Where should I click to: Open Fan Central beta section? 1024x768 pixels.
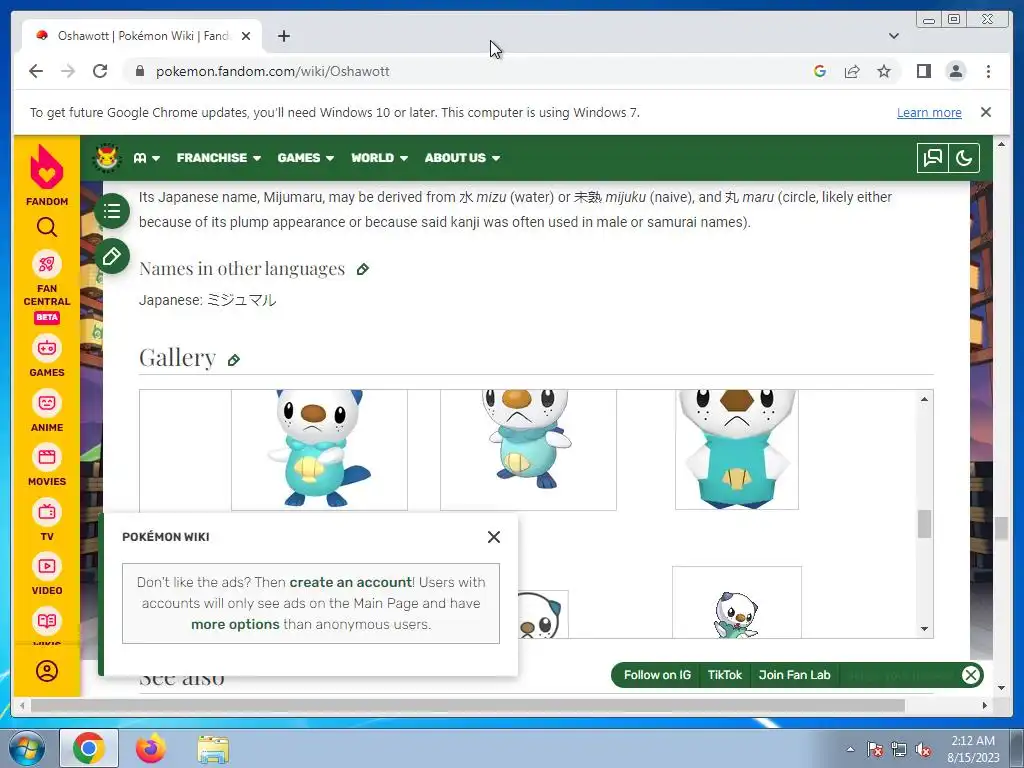[46, 287]
